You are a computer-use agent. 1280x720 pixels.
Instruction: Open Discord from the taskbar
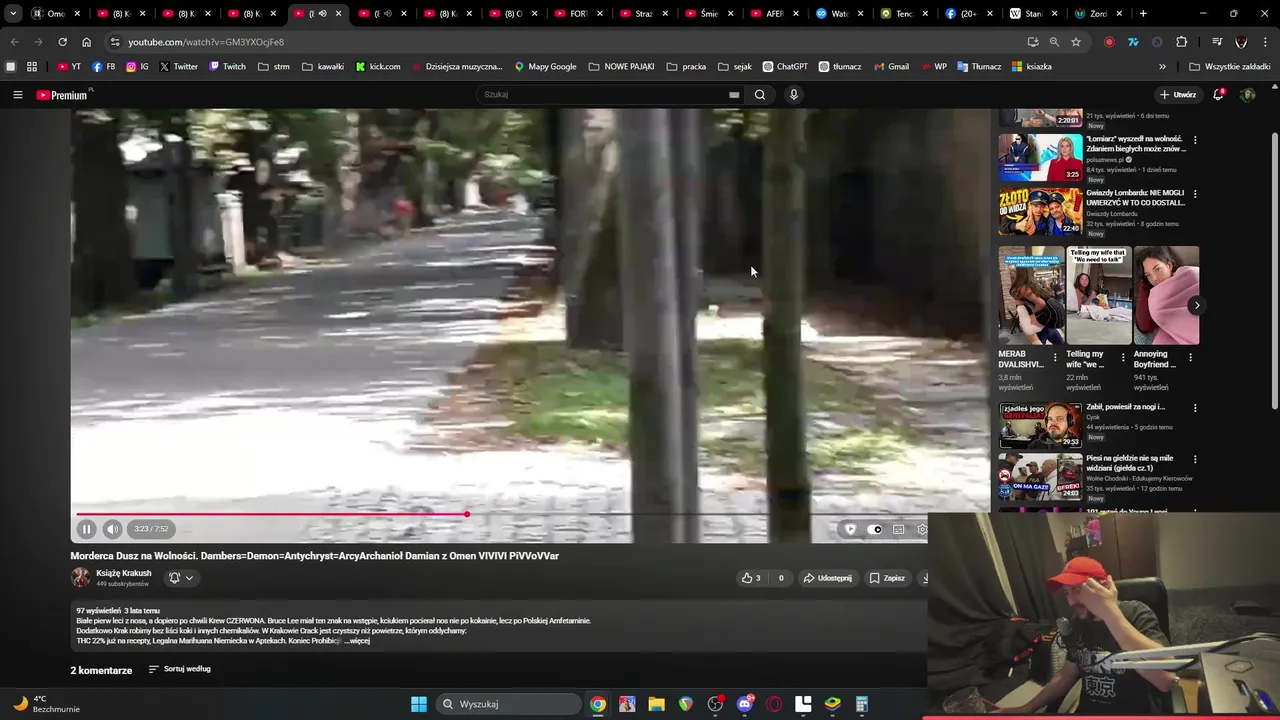coord(744,704)
